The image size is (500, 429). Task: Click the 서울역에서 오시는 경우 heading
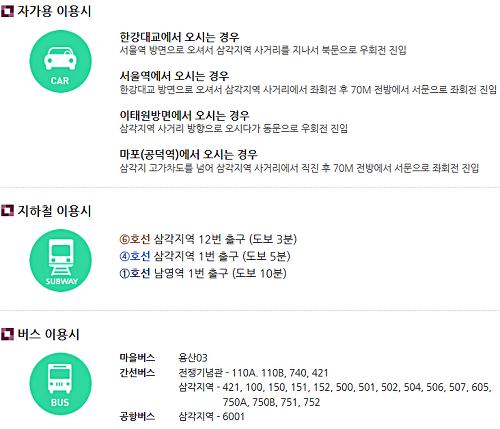174,76
